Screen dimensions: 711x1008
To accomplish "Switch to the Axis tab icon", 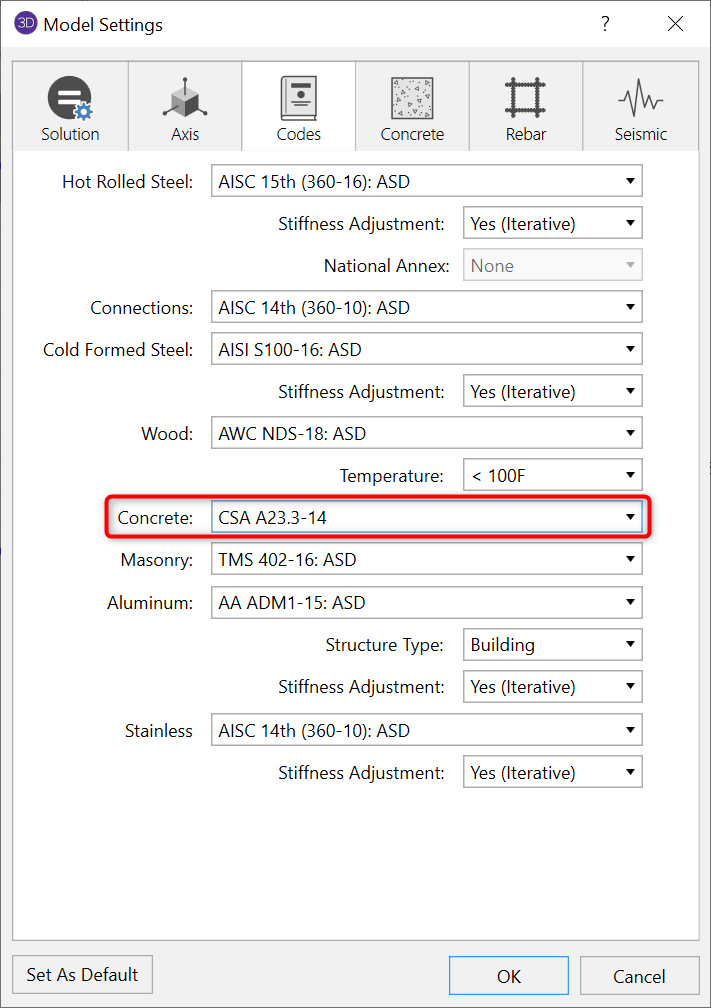I will pos(185,100).
